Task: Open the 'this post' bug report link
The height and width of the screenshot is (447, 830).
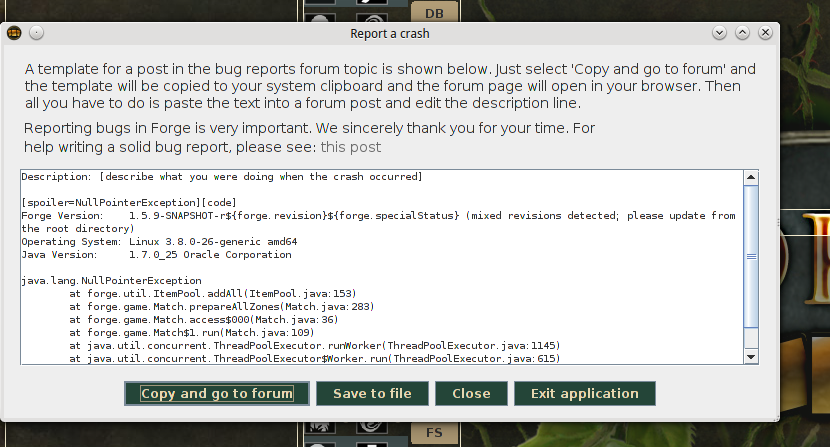Action: [x=350, y=147]
